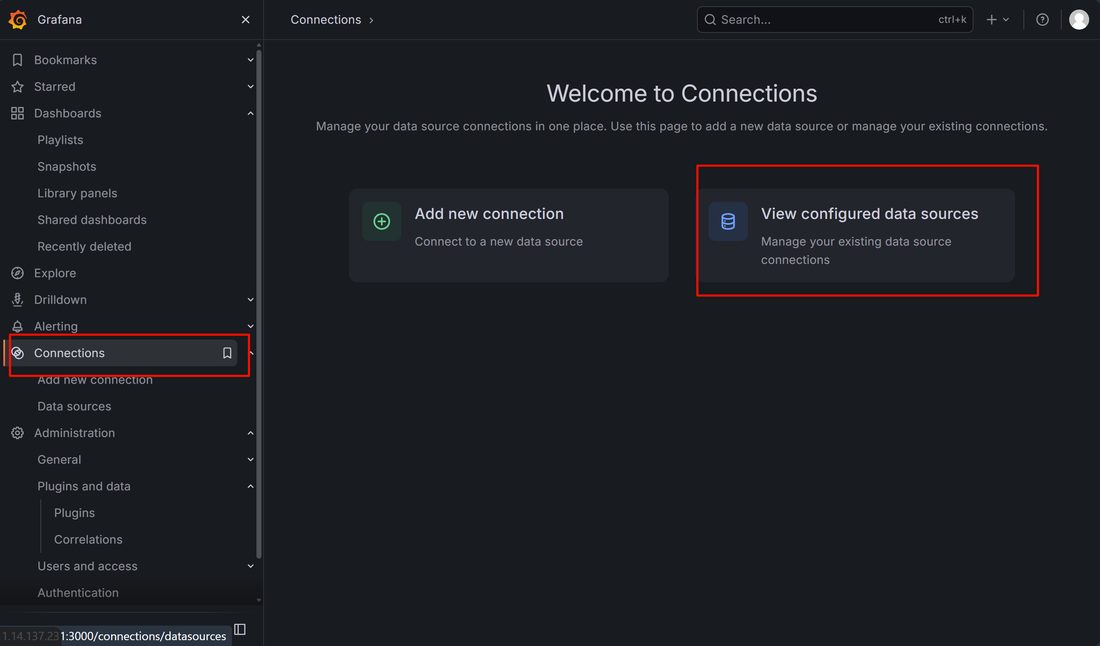Click the sidebar vertical scrollbar
The image size is (1100, 646).
[259, 302]
